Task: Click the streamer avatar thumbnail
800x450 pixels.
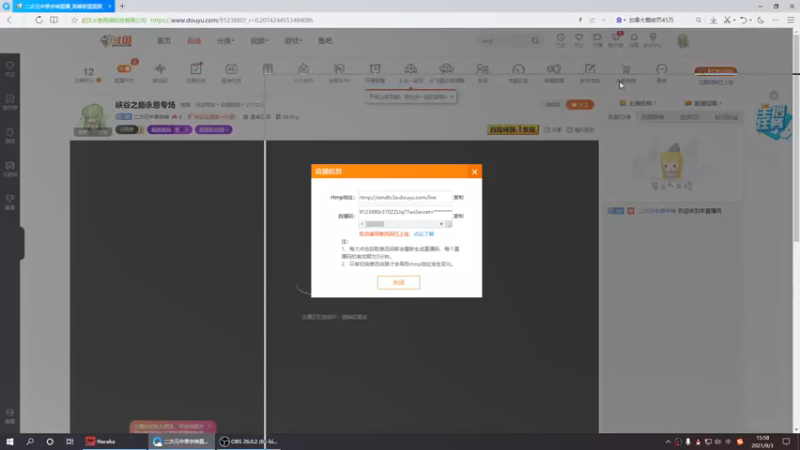Action: [x=93, y=119]
